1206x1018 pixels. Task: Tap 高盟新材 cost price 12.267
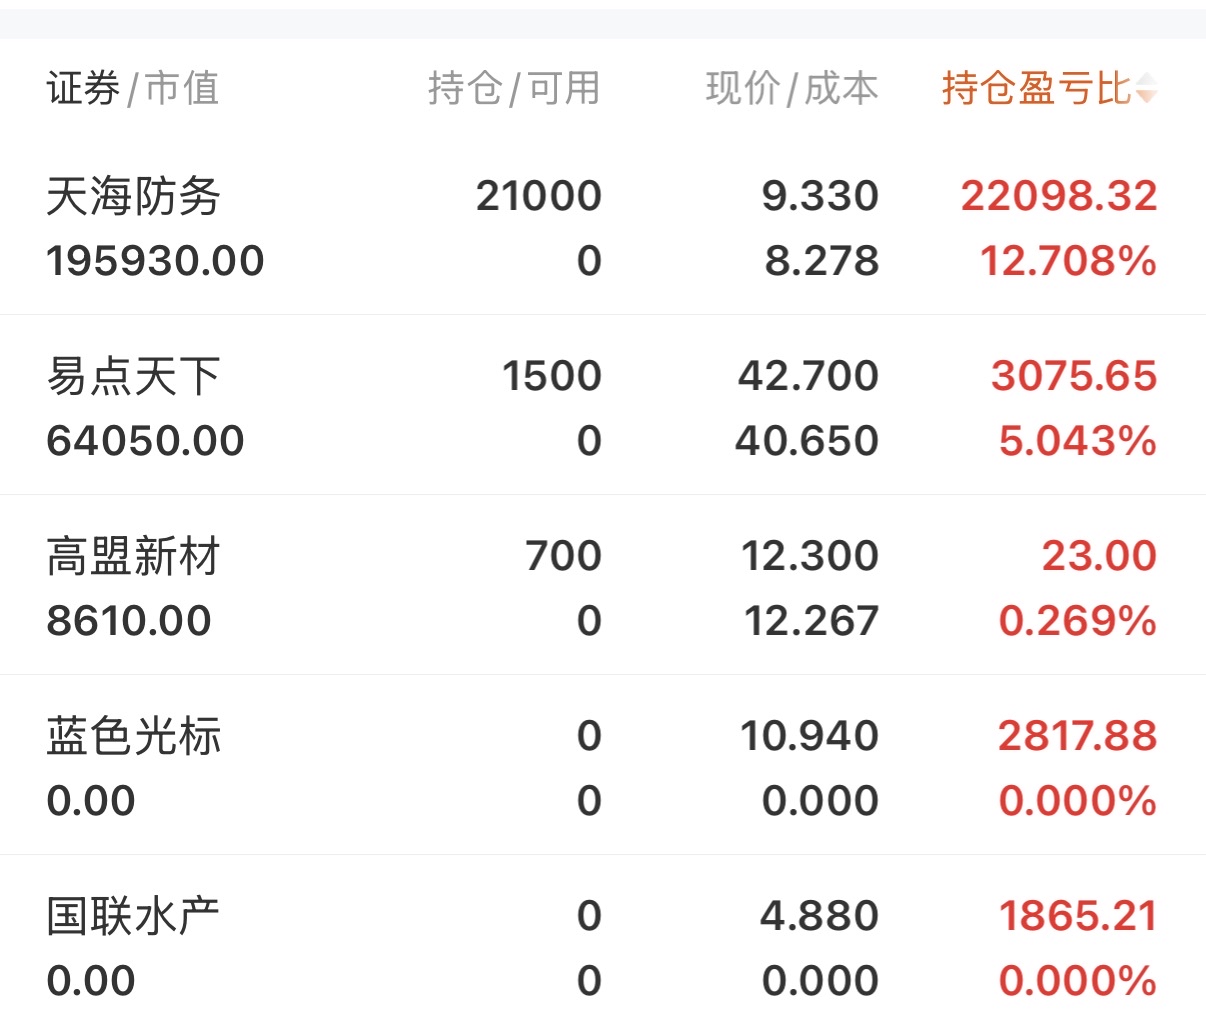(x=811, y=621)
